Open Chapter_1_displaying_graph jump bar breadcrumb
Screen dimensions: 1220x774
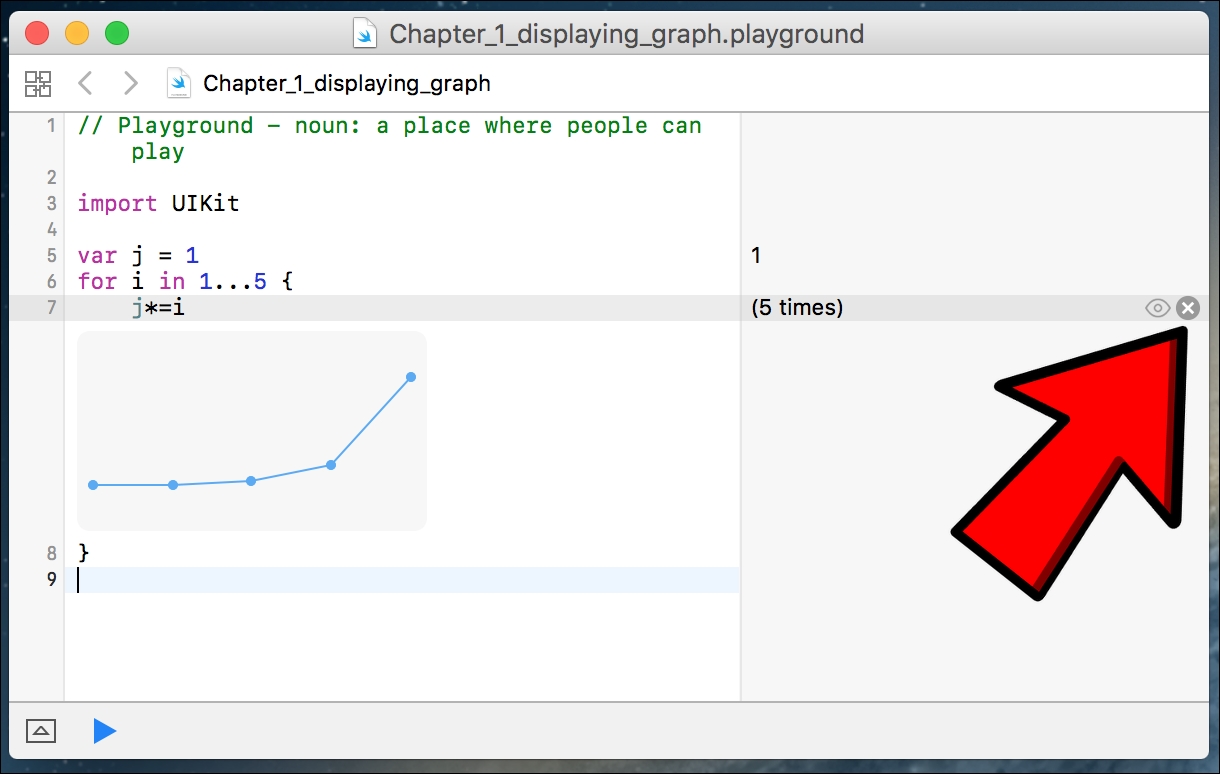(346, 83)
